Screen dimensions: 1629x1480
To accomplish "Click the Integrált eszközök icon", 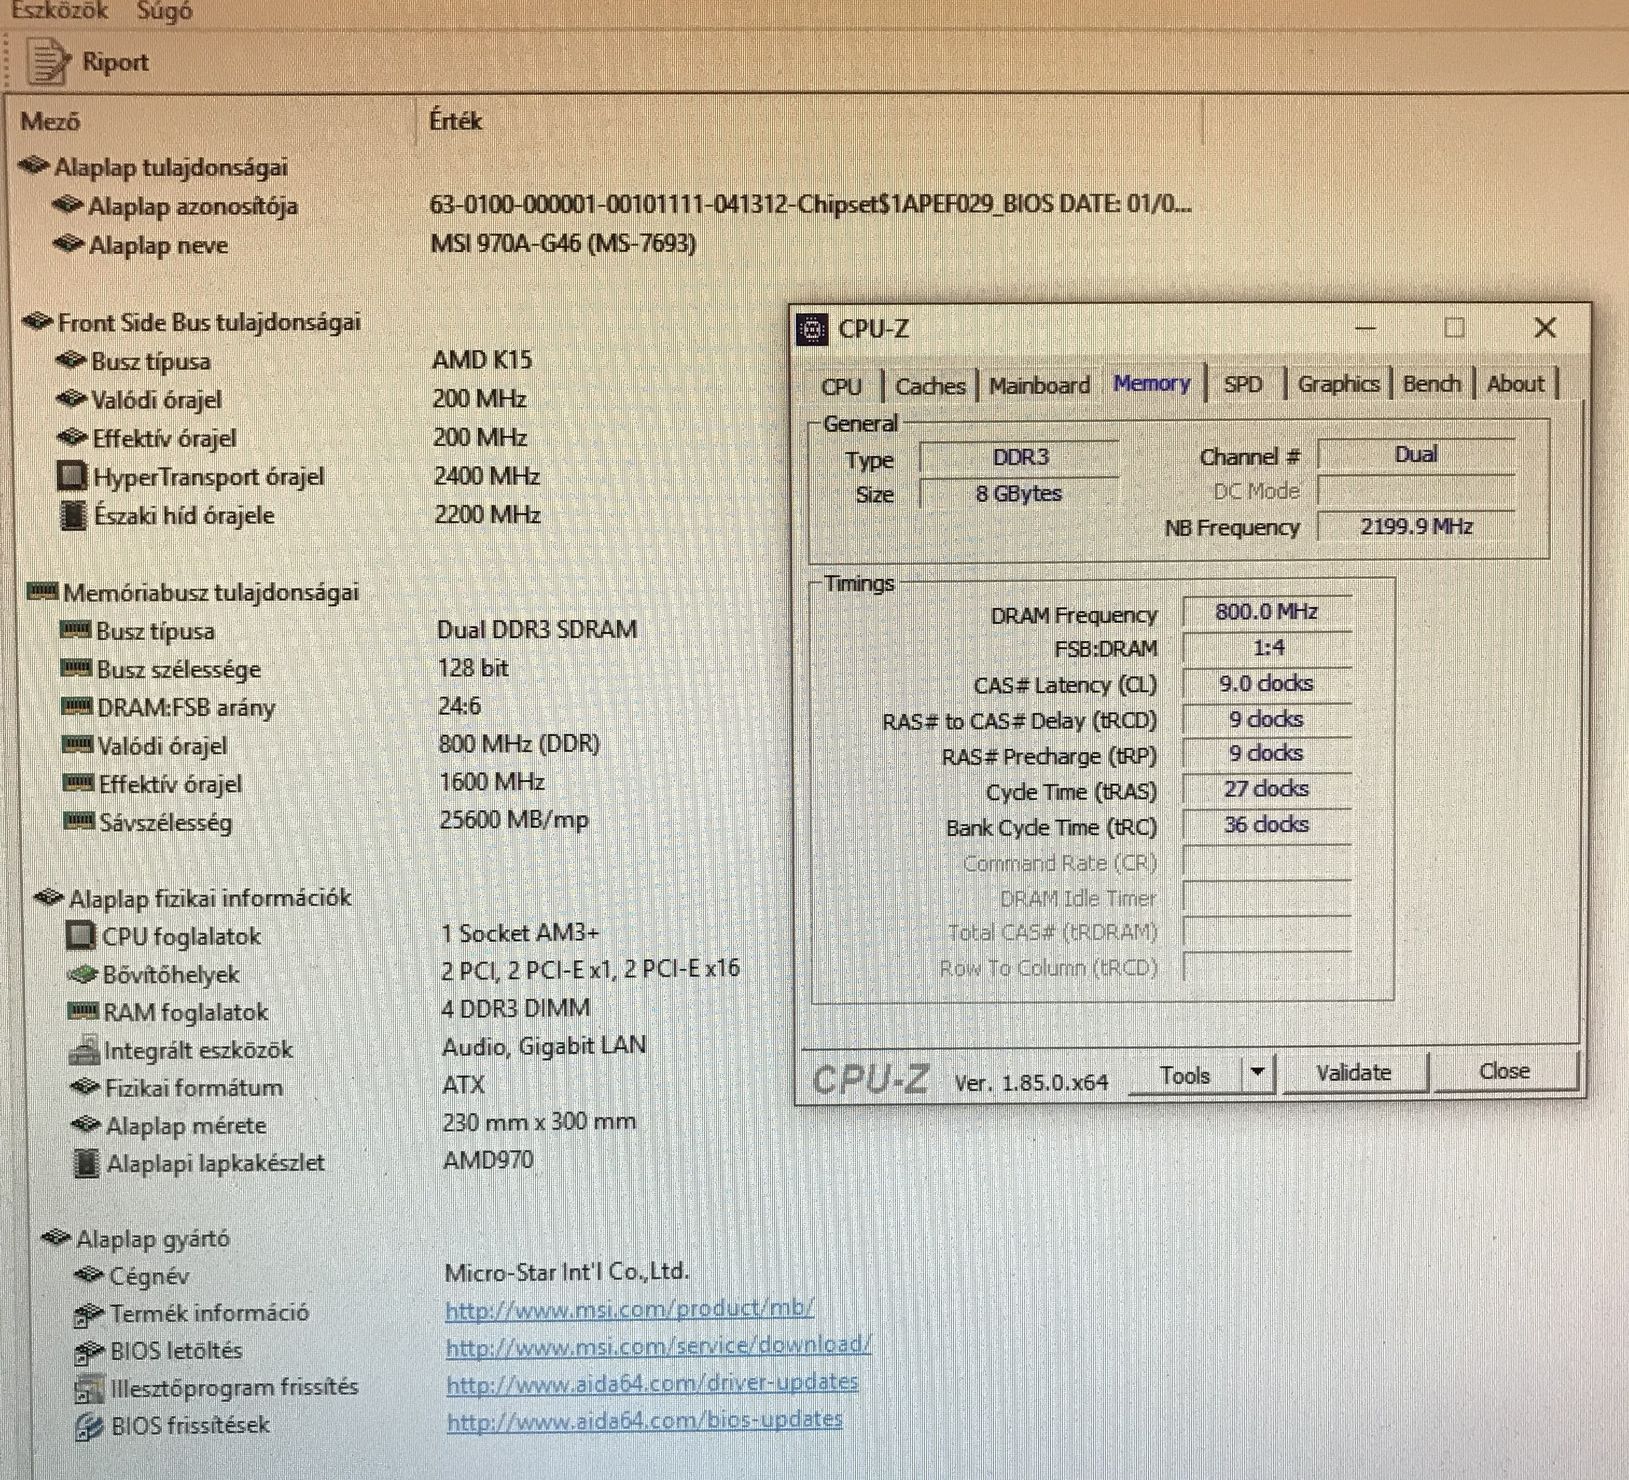I will (84, 1049).
